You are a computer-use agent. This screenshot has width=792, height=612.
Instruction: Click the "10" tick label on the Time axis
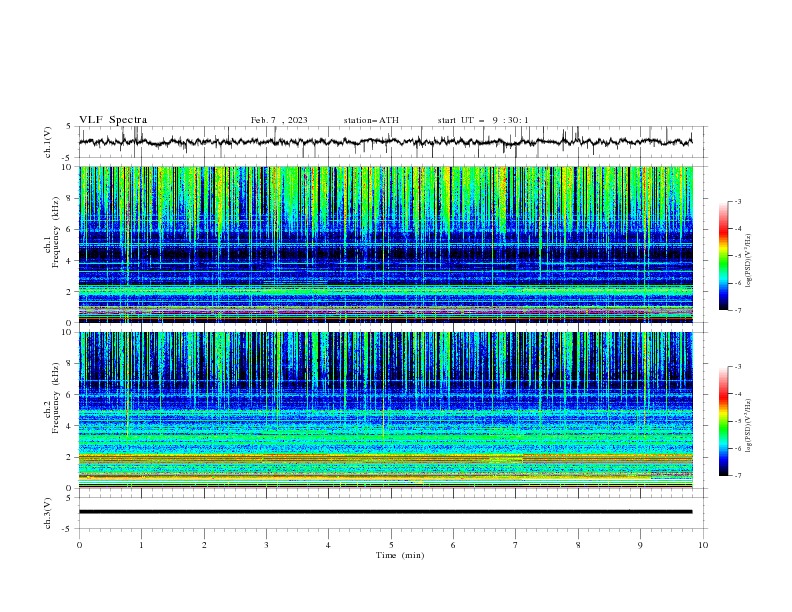[703, 545]
